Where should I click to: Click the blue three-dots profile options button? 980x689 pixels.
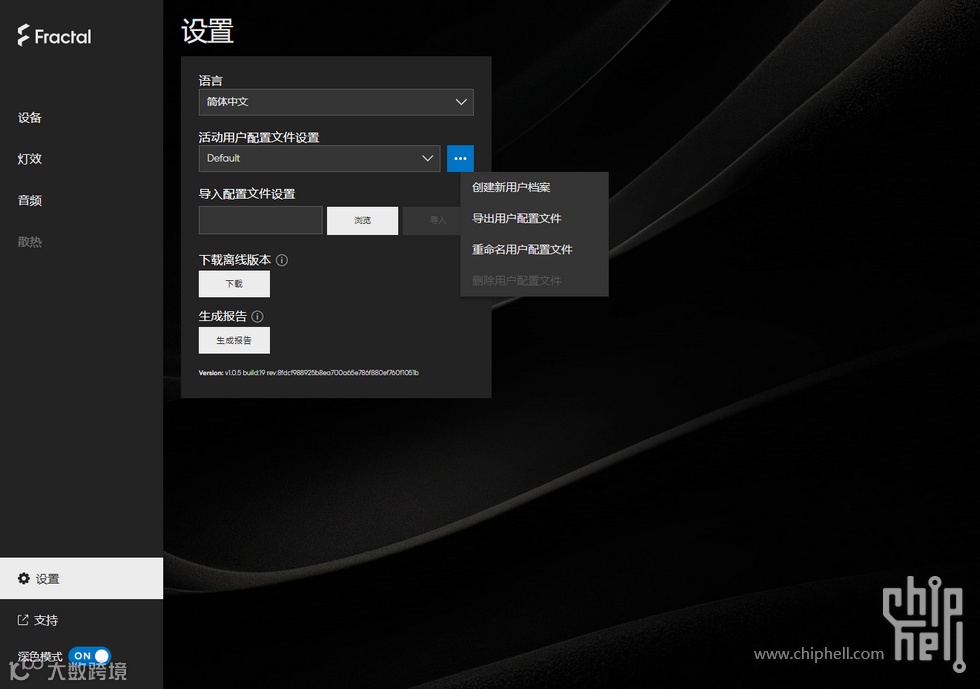[x=460, y=158]
